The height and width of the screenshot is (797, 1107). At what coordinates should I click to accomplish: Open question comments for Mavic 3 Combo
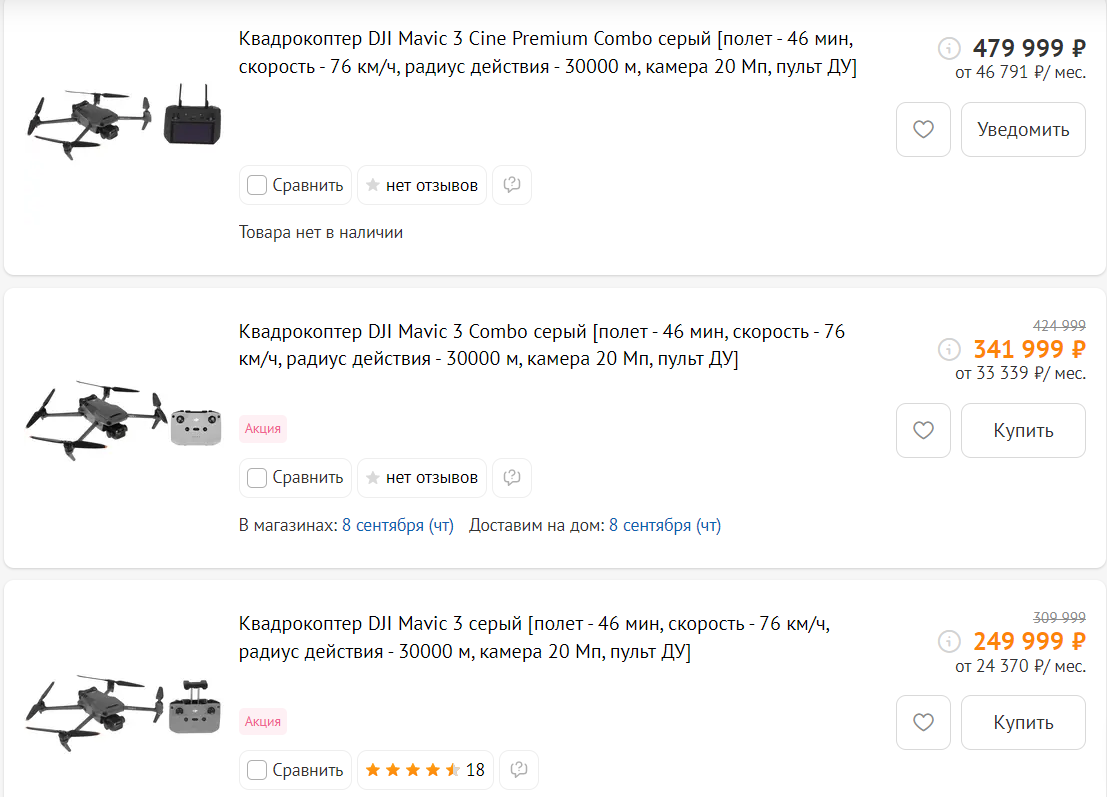(x=512, y=478)
